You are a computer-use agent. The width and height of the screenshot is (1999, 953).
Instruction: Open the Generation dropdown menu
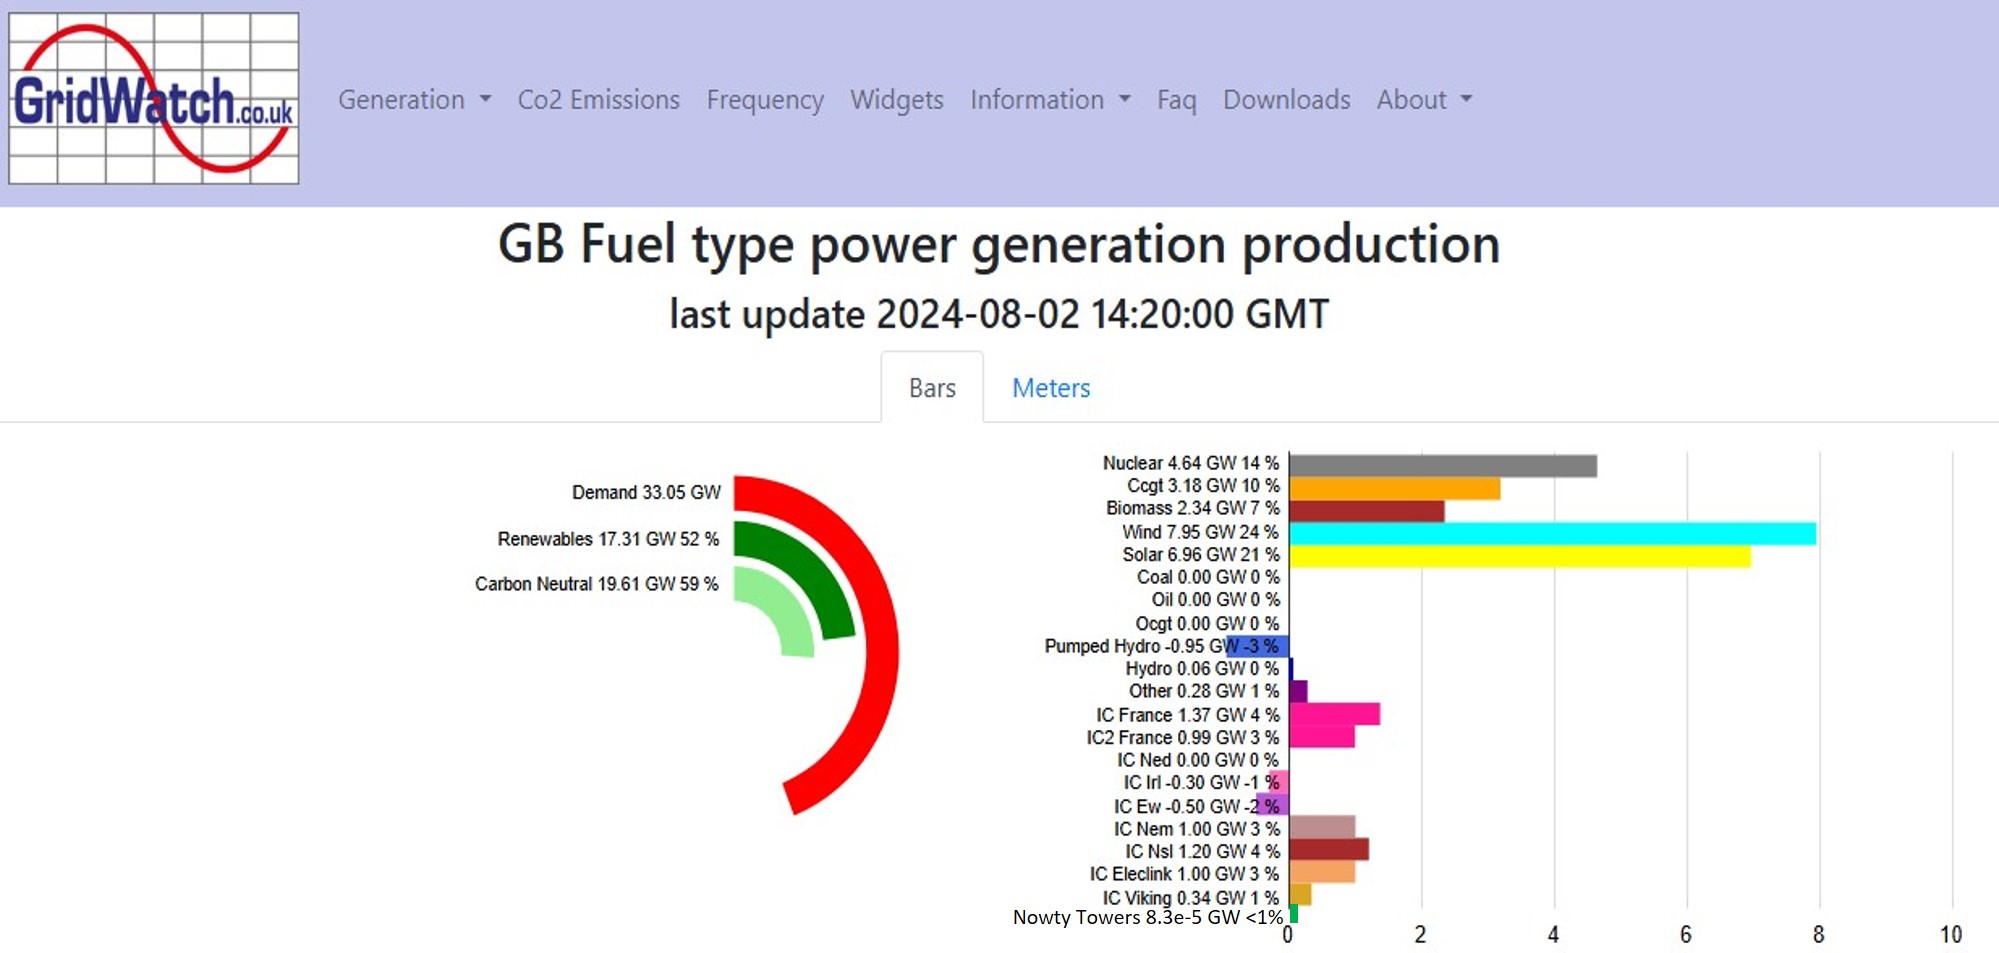pyautogui.click(x=414, y=100)
